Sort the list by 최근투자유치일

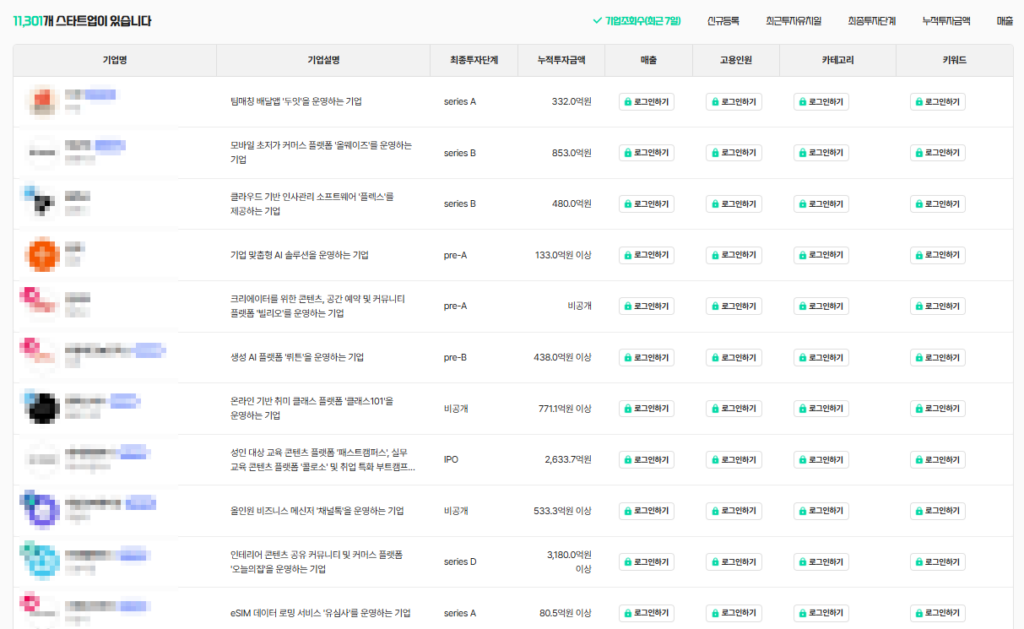pyautogui.click(x=793, y=20)
